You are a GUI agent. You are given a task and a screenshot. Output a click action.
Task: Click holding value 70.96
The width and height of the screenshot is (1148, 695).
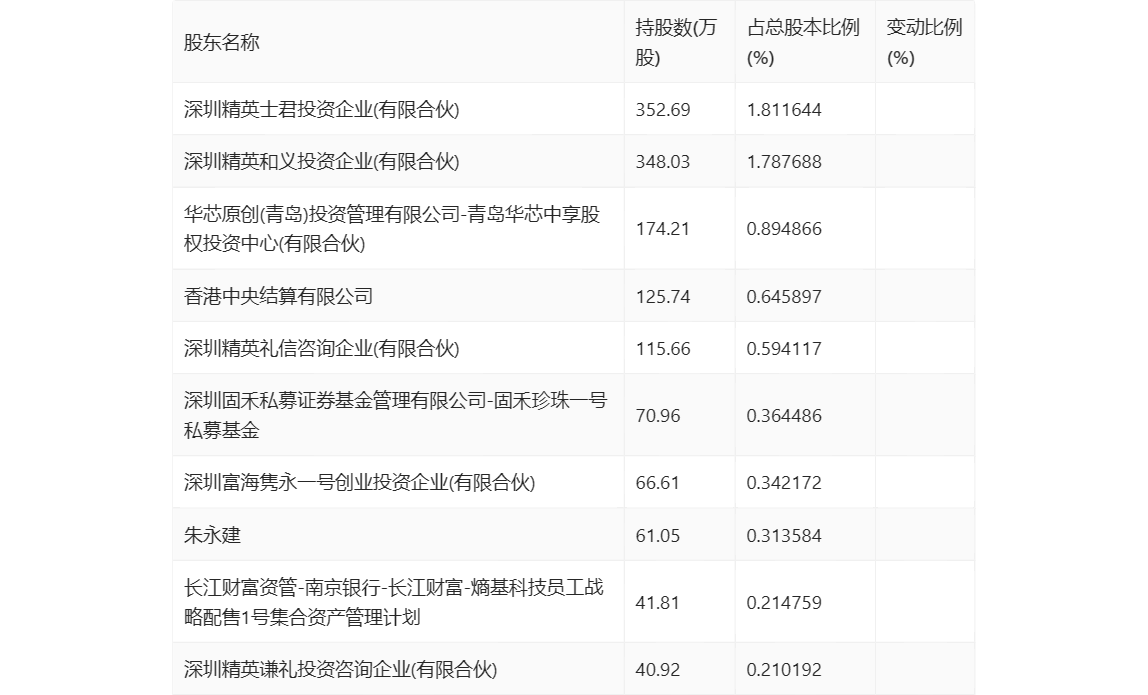point(657,416)
